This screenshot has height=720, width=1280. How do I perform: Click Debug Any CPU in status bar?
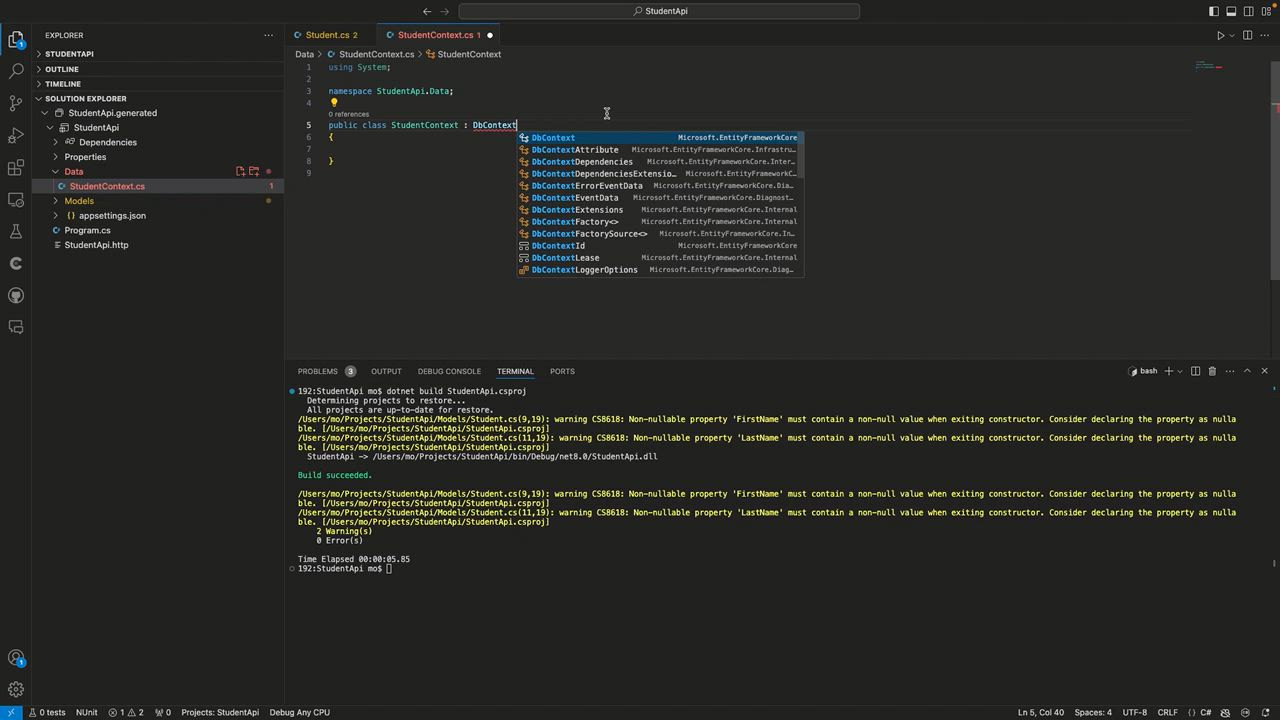click(x=299, y=712)
